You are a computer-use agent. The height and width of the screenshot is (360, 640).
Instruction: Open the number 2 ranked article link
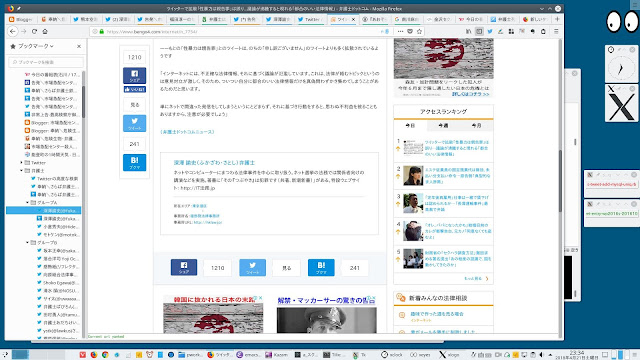(457, 176)
